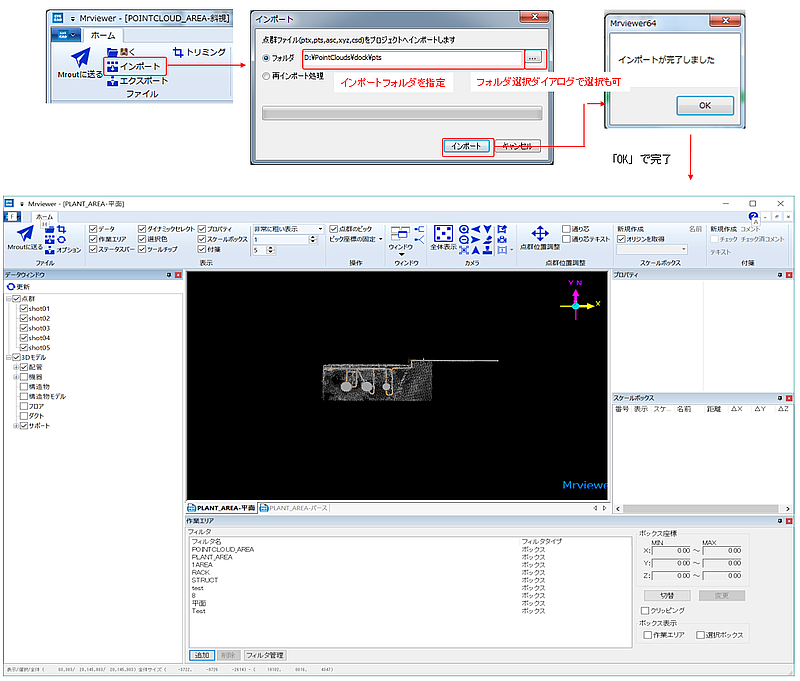Expand the サポート tree node

coord(16,426)
